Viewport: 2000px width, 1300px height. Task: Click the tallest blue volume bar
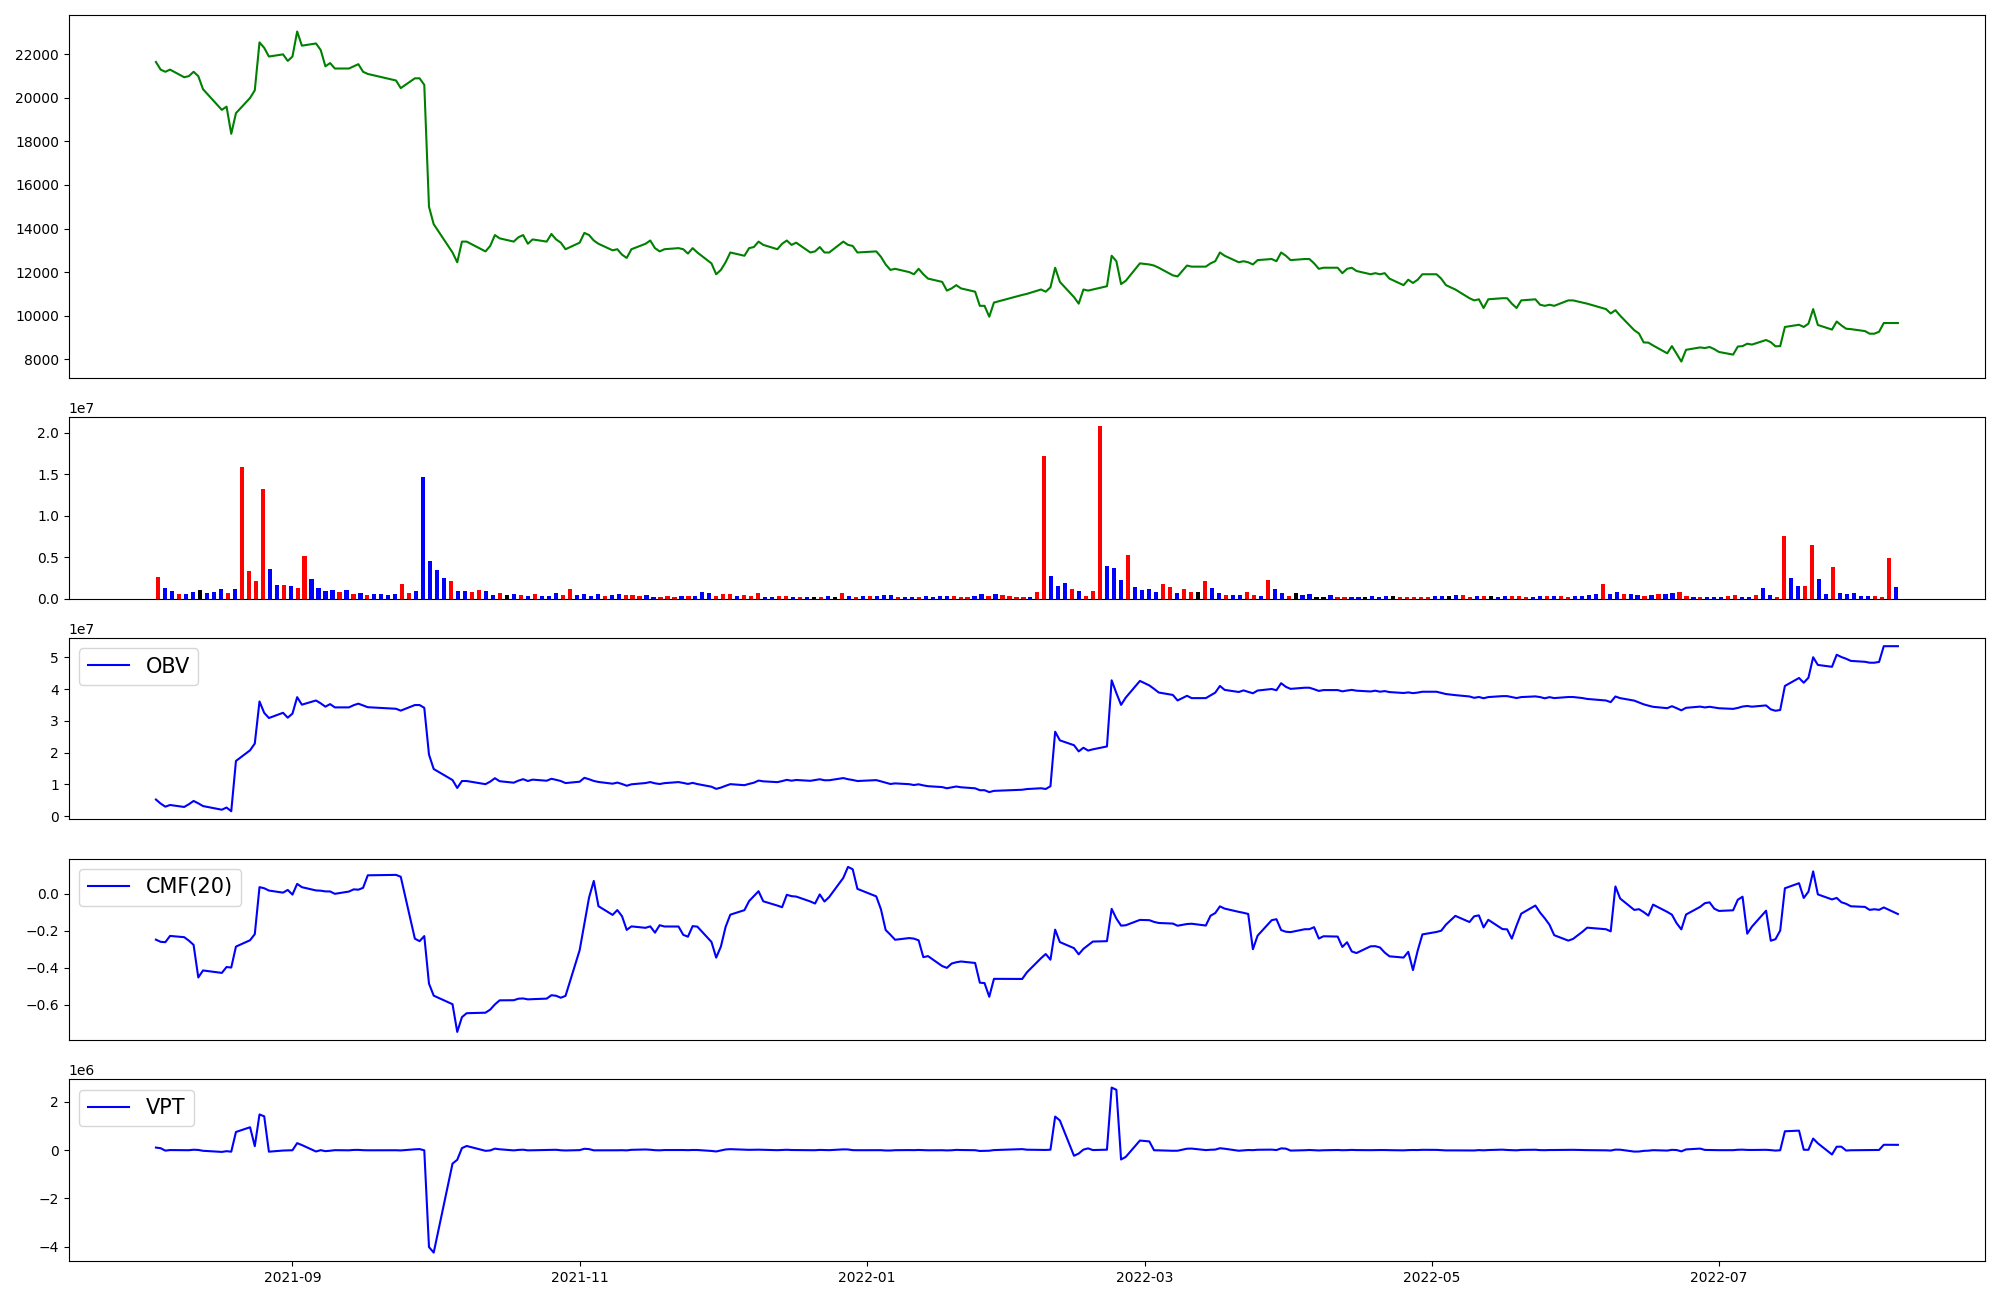pyautogui.click(x=423, y=538)
